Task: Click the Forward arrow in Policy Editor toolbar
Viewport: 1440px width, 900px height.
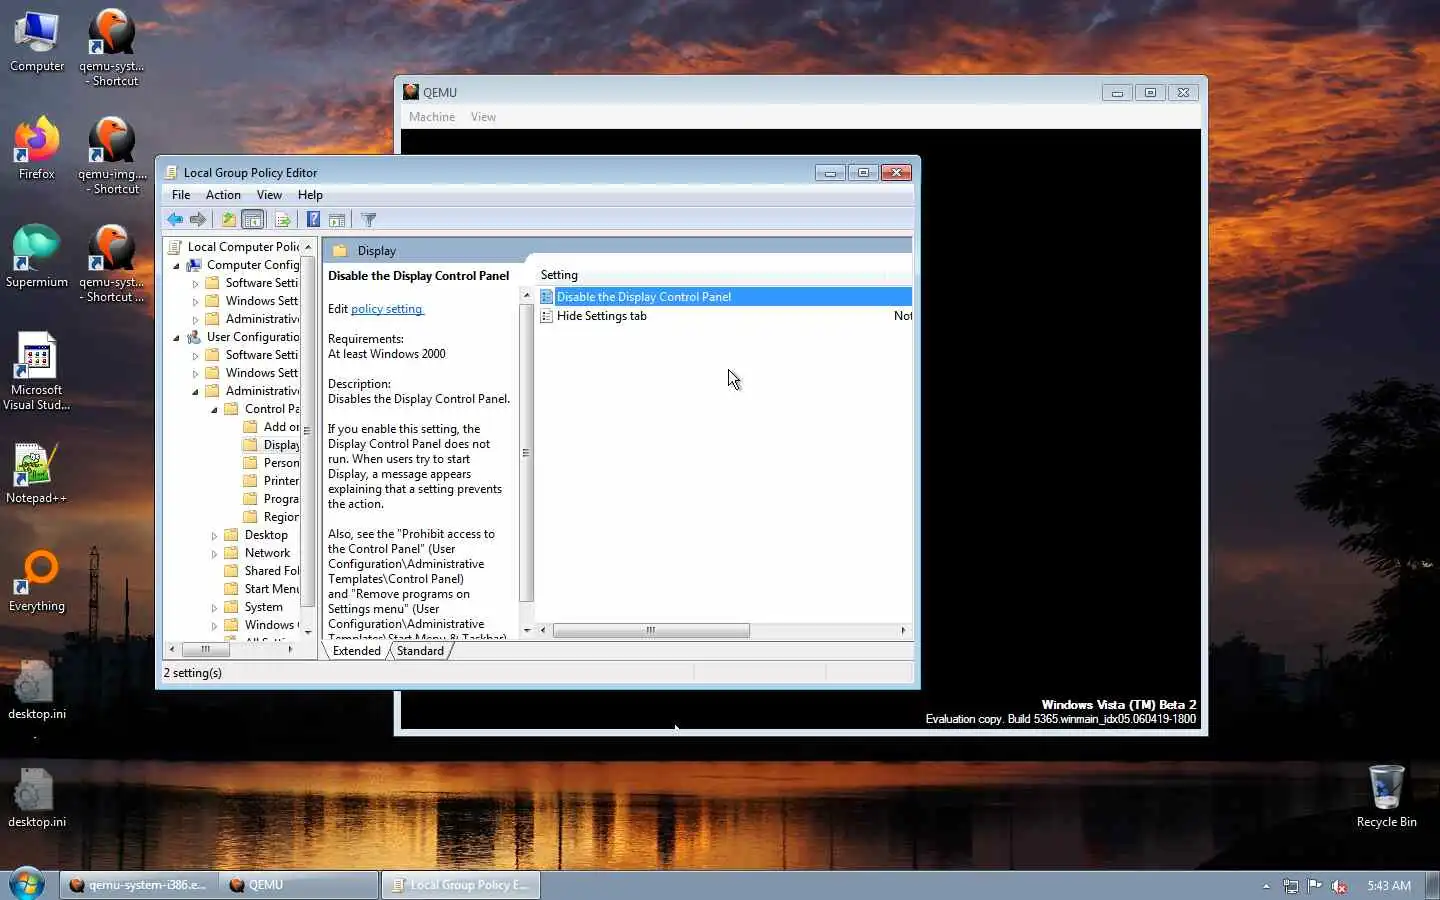Action: click(198, 220)
